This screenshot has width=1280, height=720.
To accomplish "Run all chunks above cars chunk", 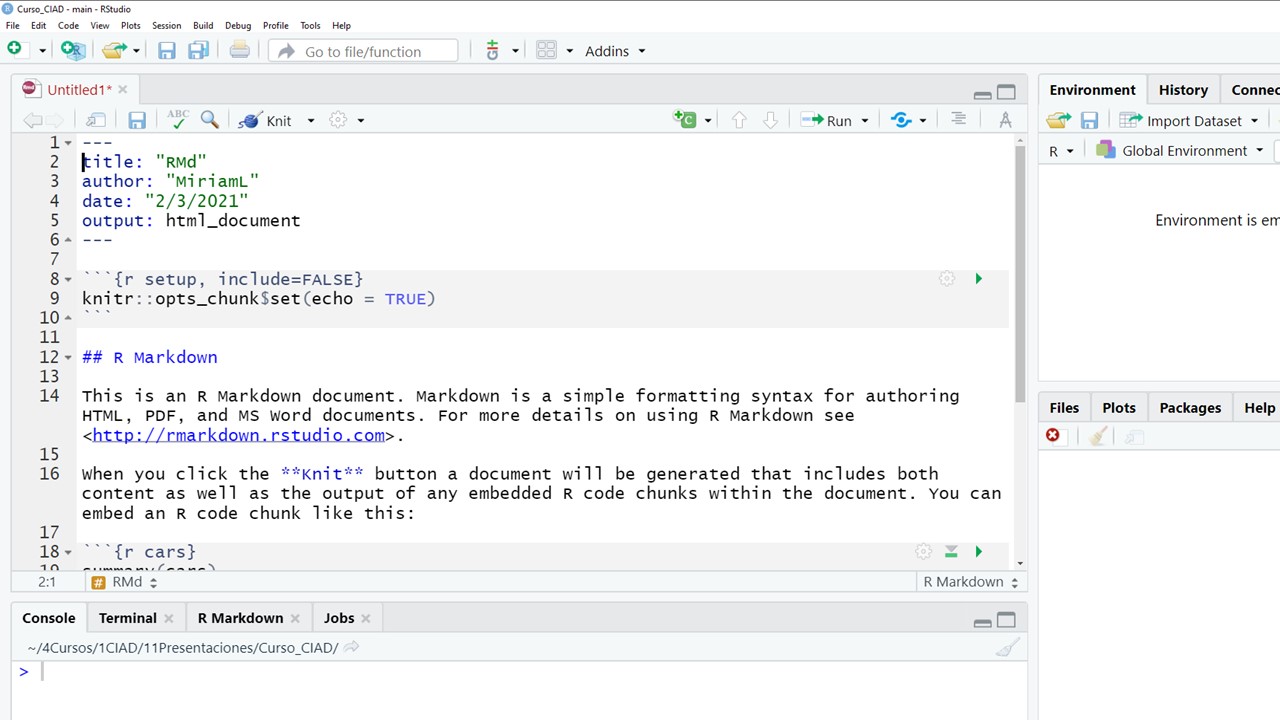I will point(951,551).
